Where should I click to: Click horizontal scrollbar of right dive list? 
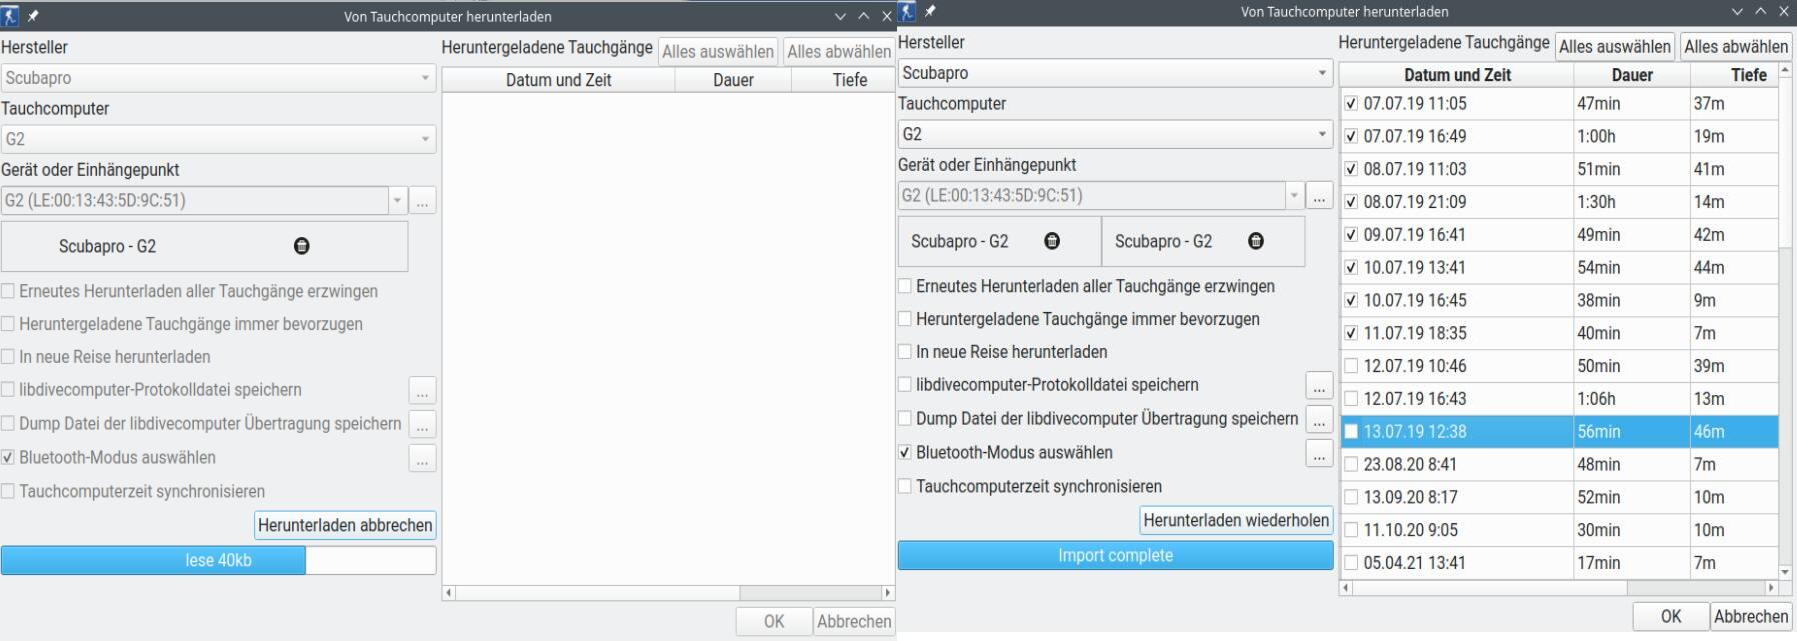(x=1558, y=588)
